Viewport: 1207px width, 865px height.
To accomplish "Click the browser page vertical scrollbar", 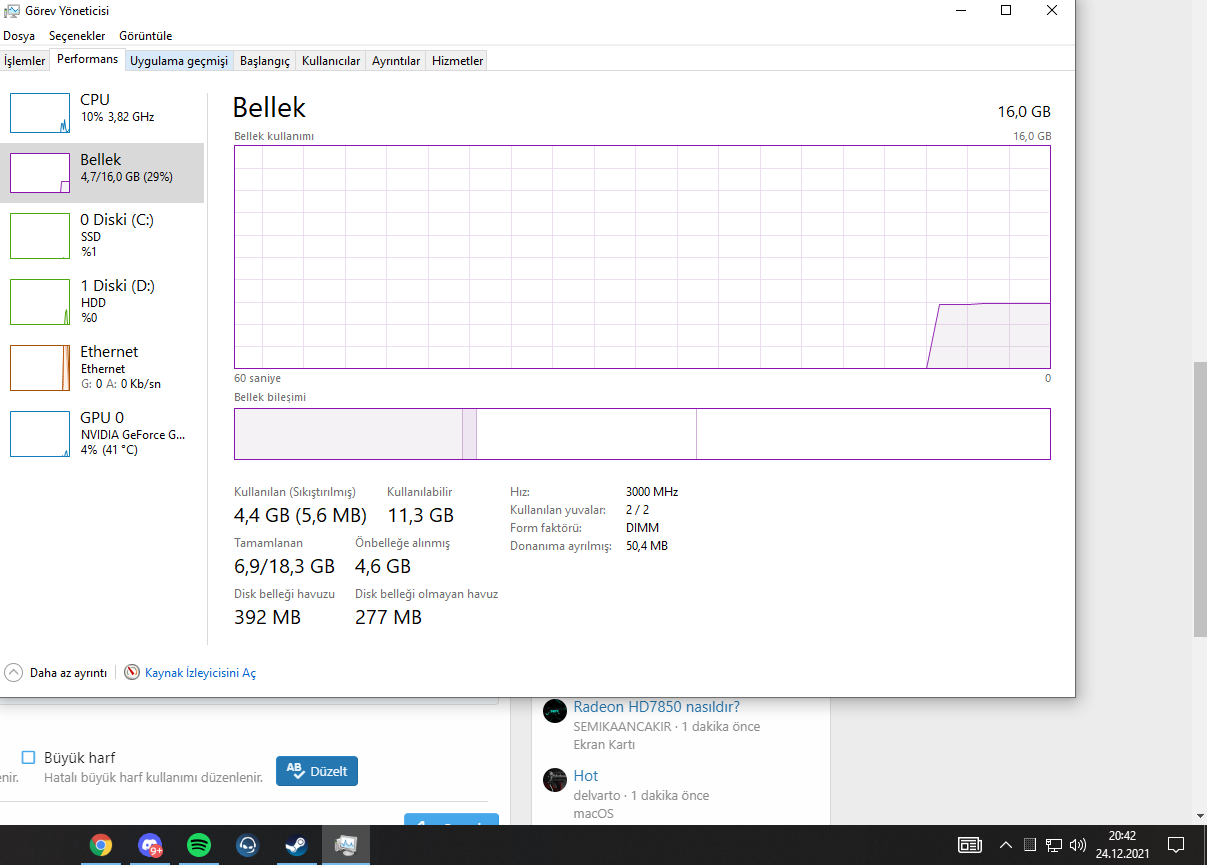I will [x=1200, y=500].
